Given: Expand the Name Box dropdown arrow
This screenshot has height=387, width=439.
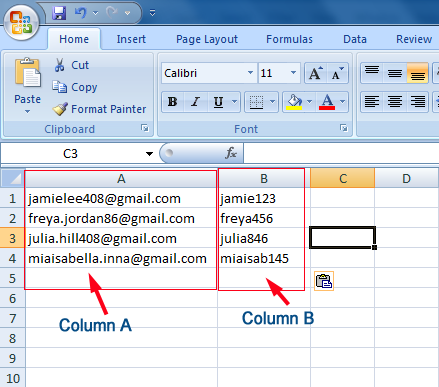Looking at the screenshot, I should tap(149, 154).
